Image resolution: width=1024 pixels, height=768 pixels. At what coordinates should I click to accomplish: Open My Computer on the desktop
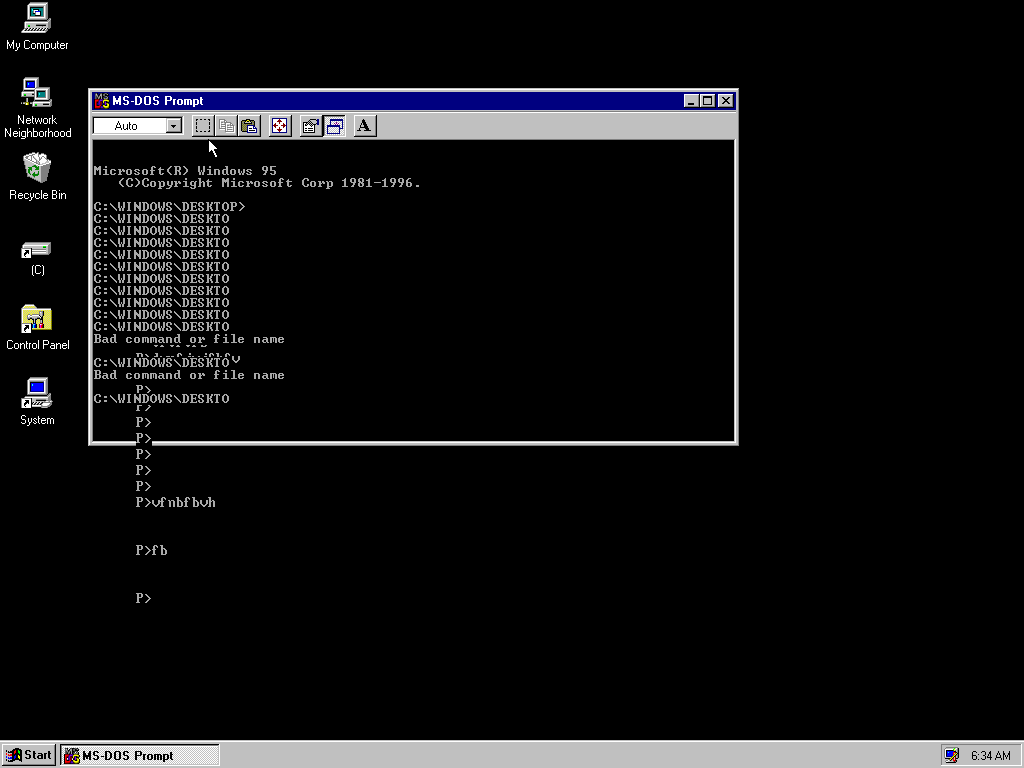(37, 25)
